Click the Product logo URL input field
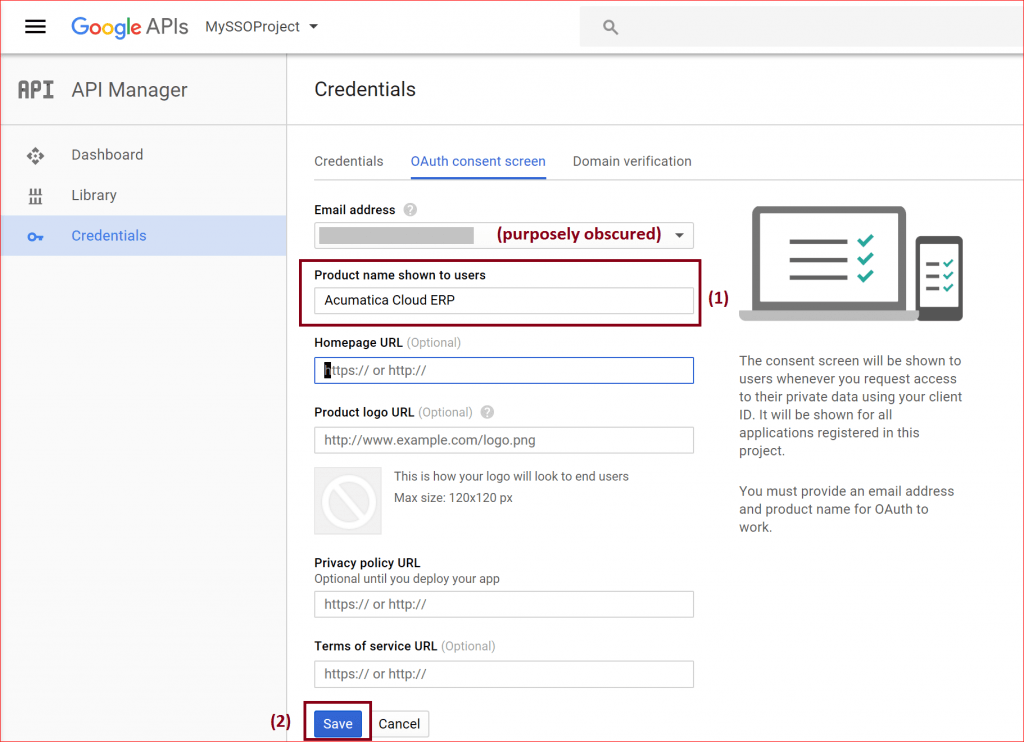The height and width of the screenshot is (742, 1024). (x=504, y=440)
